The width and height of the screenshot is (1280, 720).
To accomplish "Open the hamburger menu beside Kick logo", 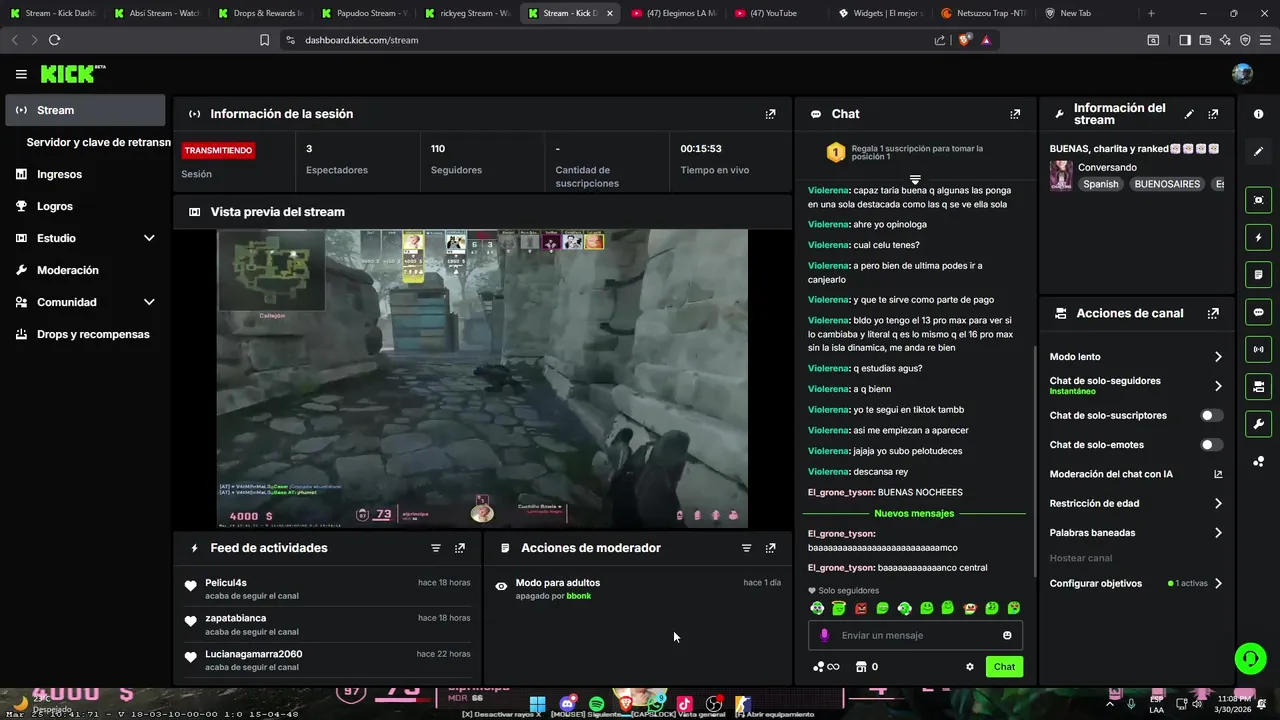I will click(21, 74).
